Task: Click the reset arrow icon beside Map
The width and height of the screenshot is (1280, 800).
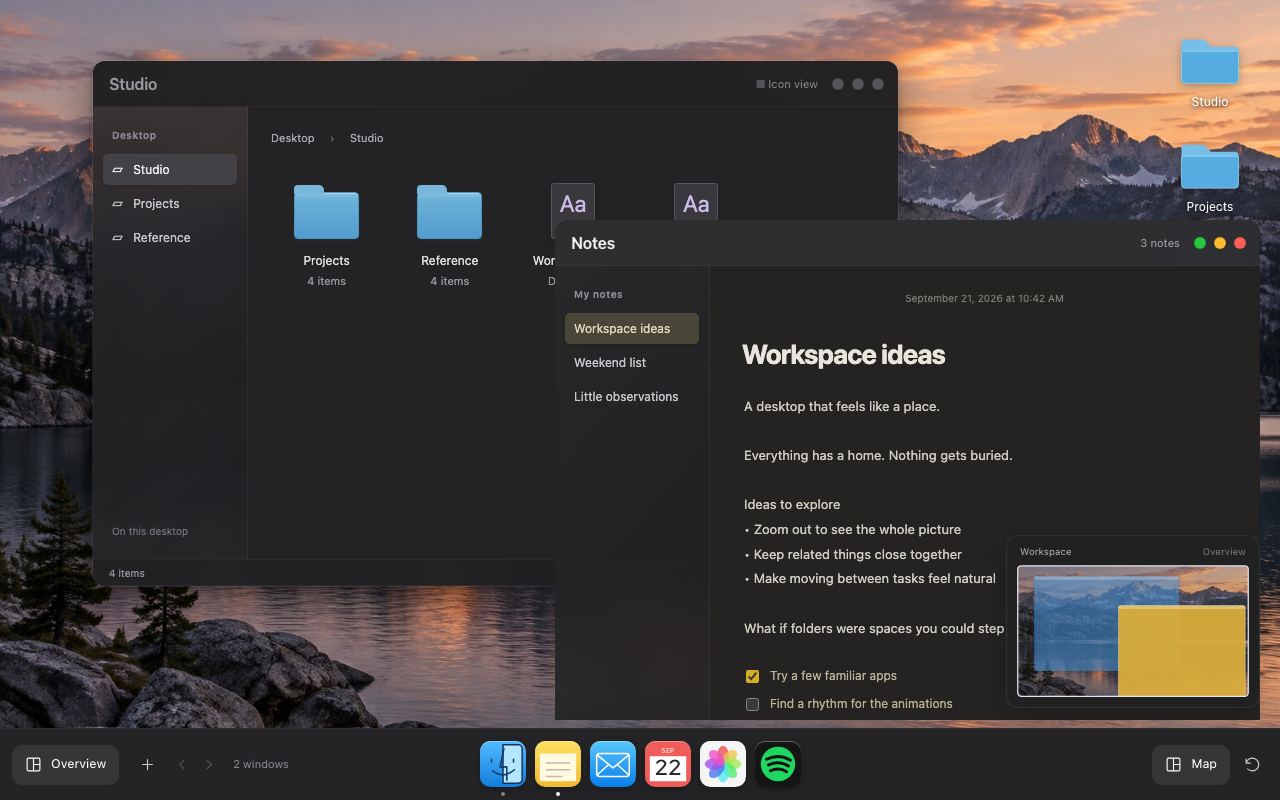Action: (x=1252, y=764)
